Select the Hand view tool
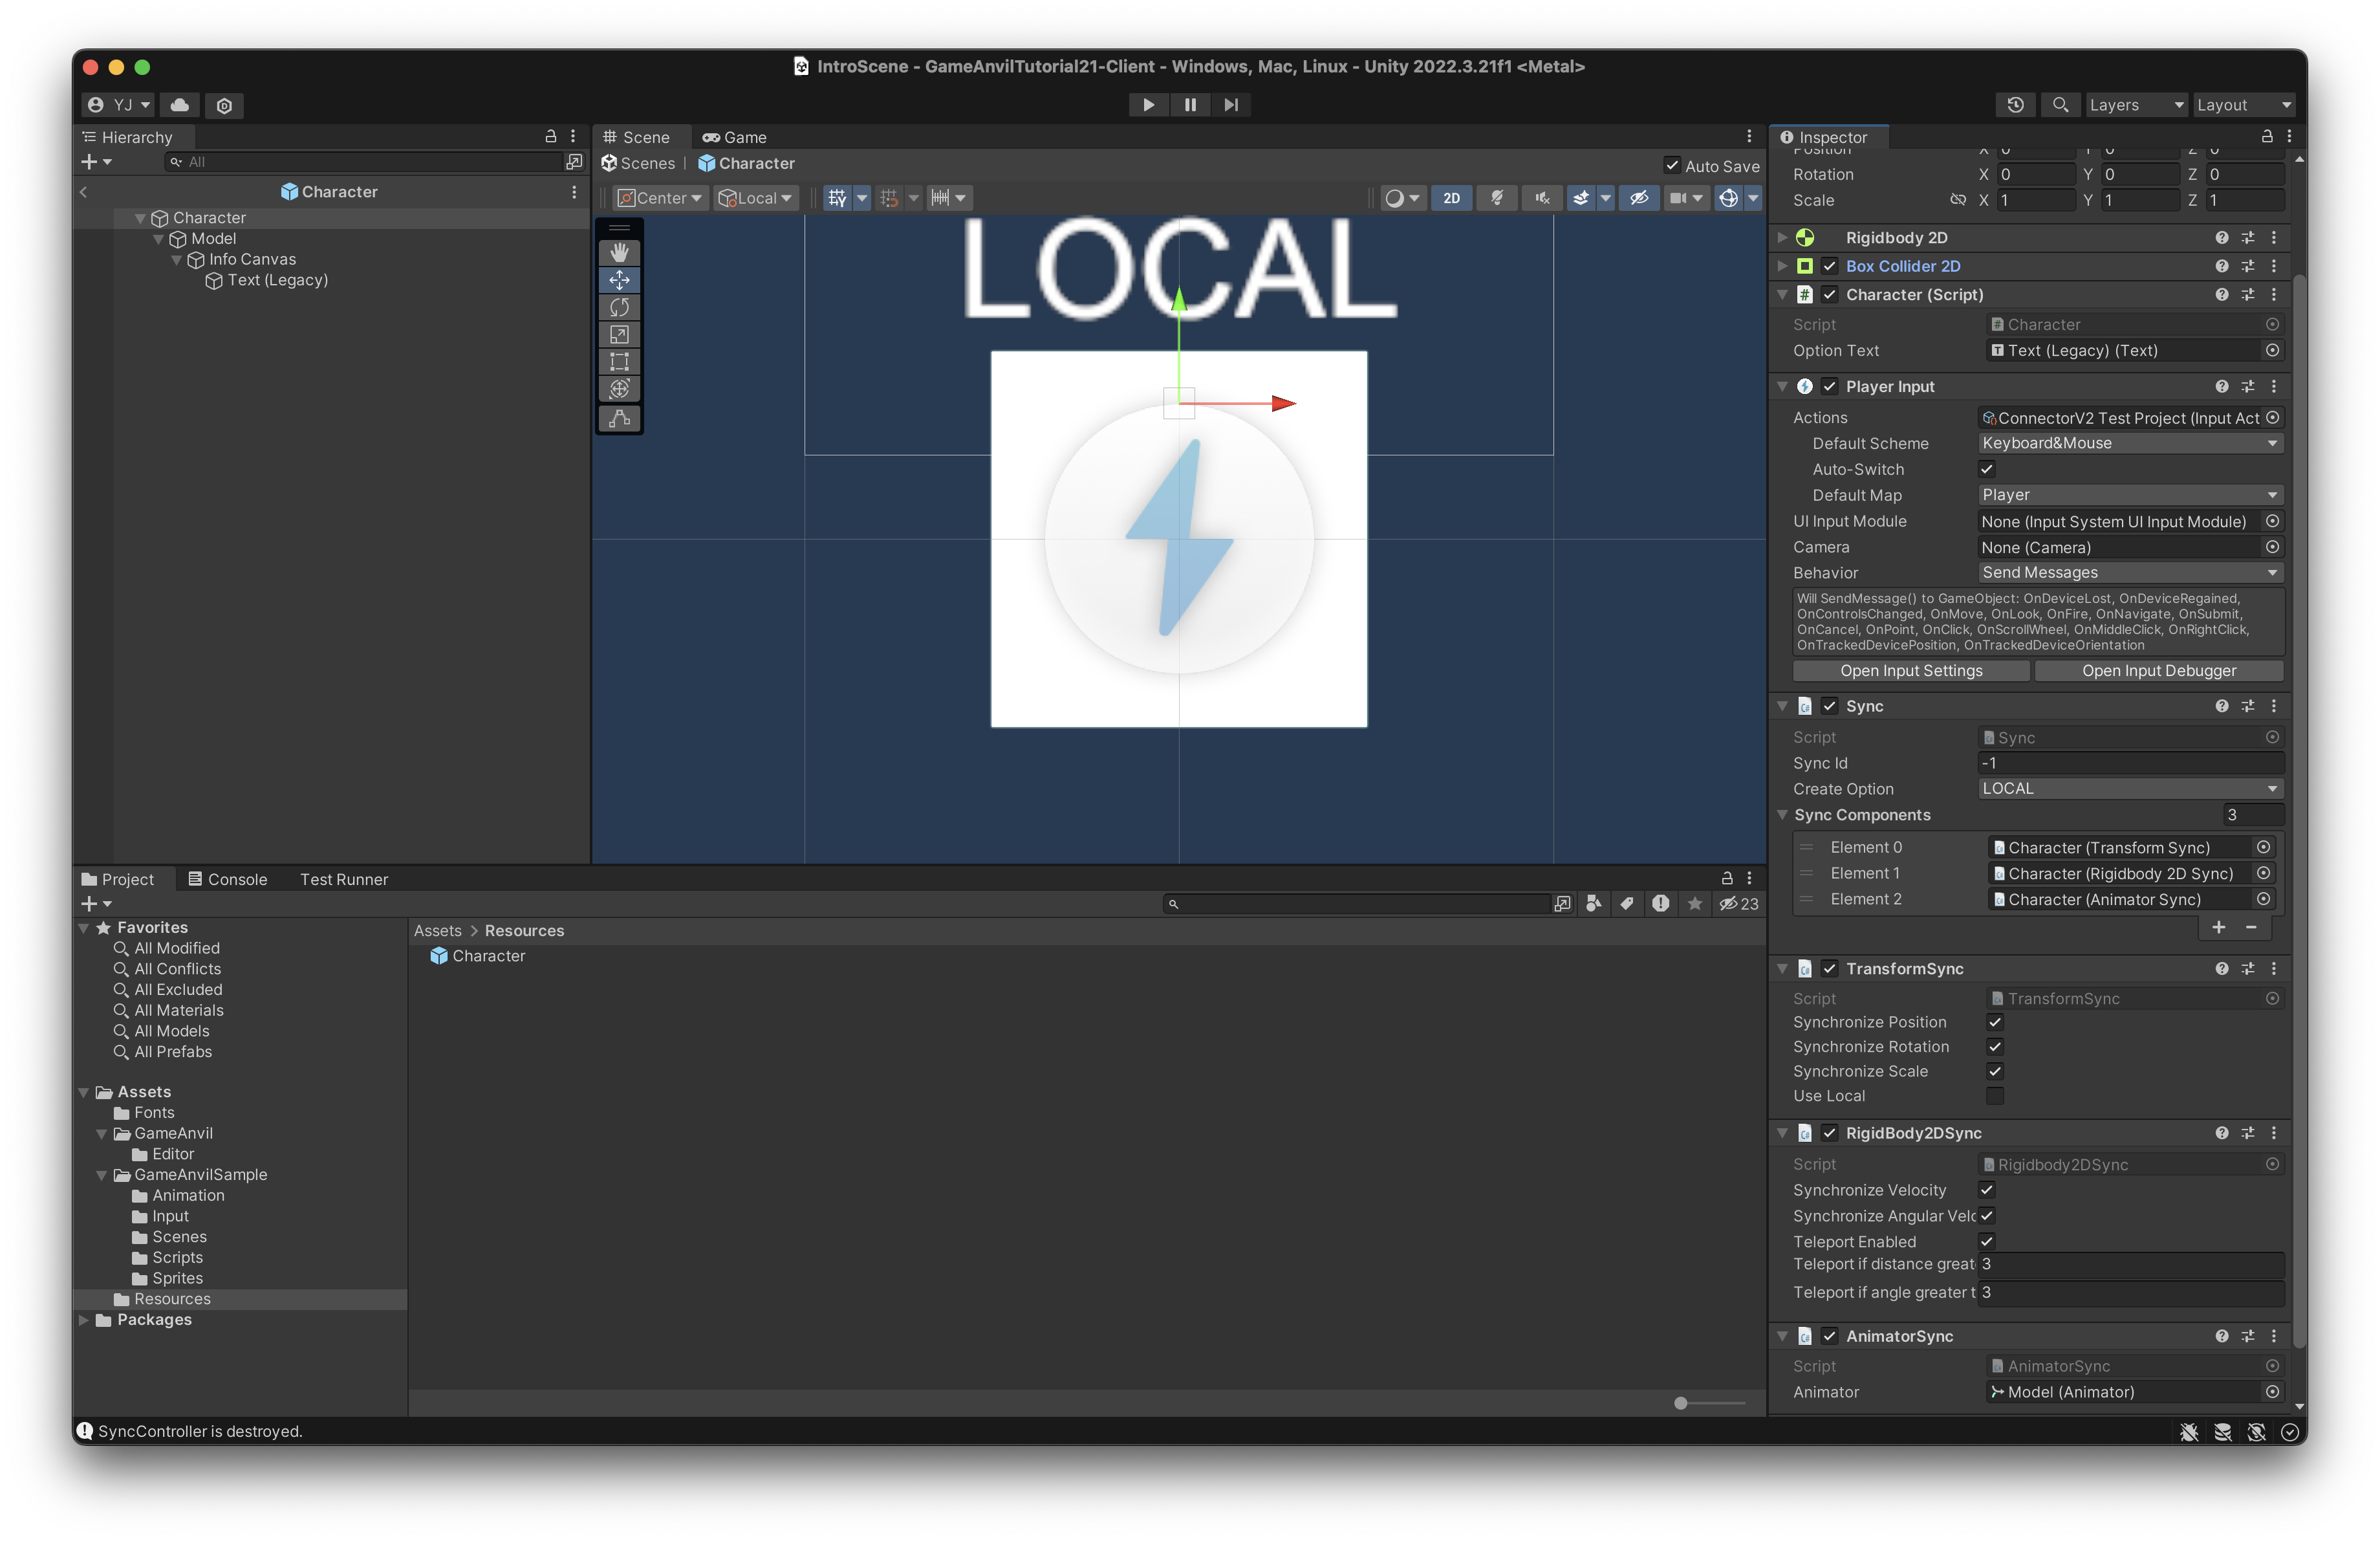The height and width of the screenshot is (1541, 2380). [x=619, y=253]
